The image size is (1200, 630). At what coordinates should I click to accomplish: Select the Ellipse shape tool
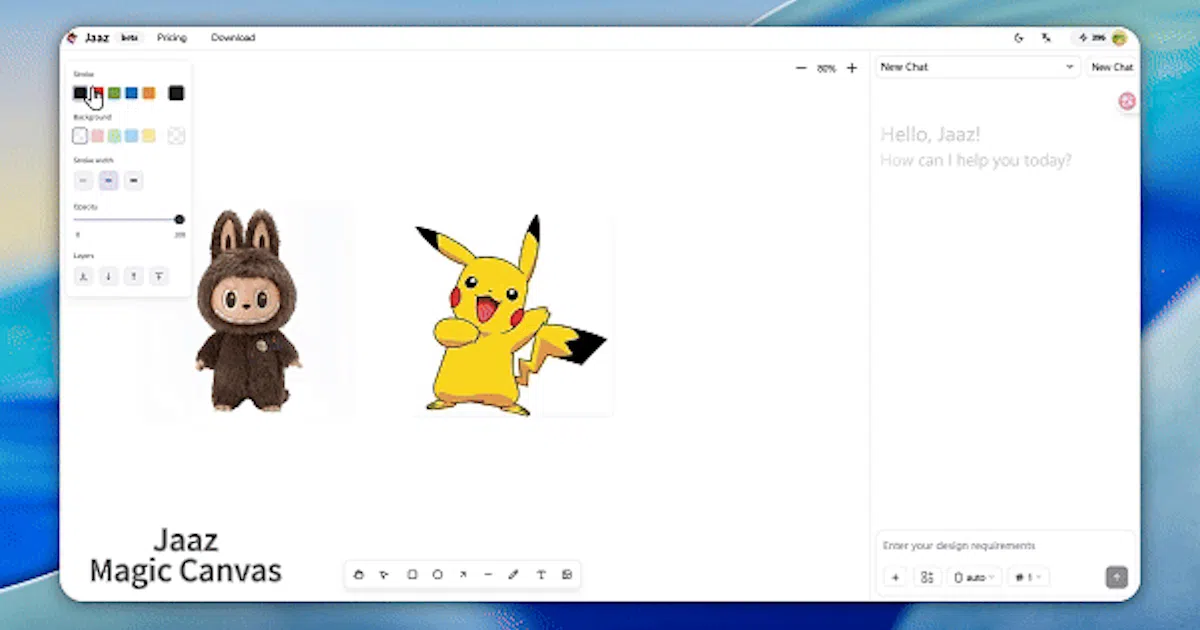437,575
